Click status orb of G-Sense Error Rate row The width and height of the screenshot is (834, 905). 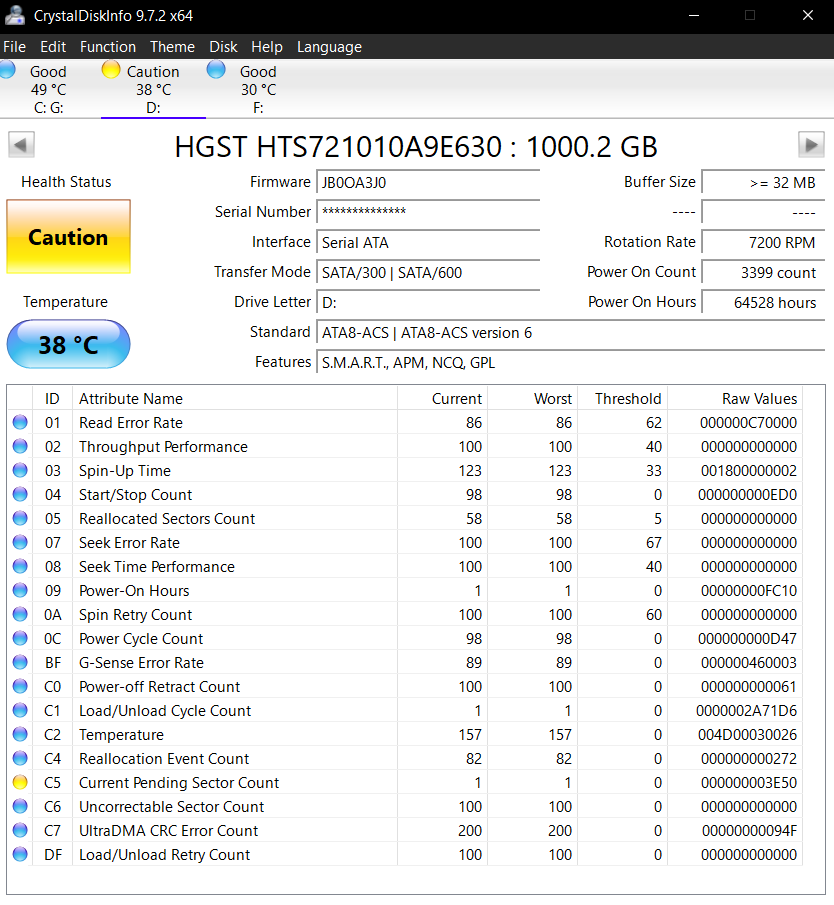pyautogui.click(x=20, y=663)
